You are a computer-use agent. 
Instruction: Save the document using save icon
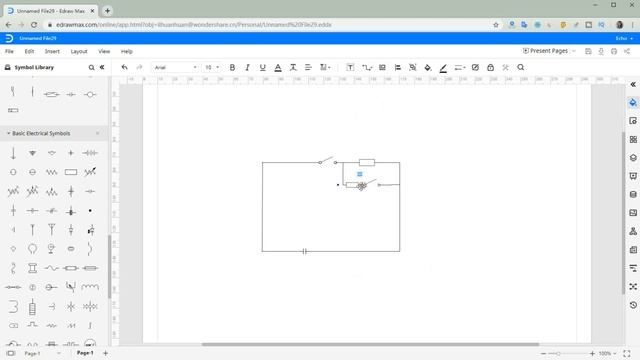(588, 51)
